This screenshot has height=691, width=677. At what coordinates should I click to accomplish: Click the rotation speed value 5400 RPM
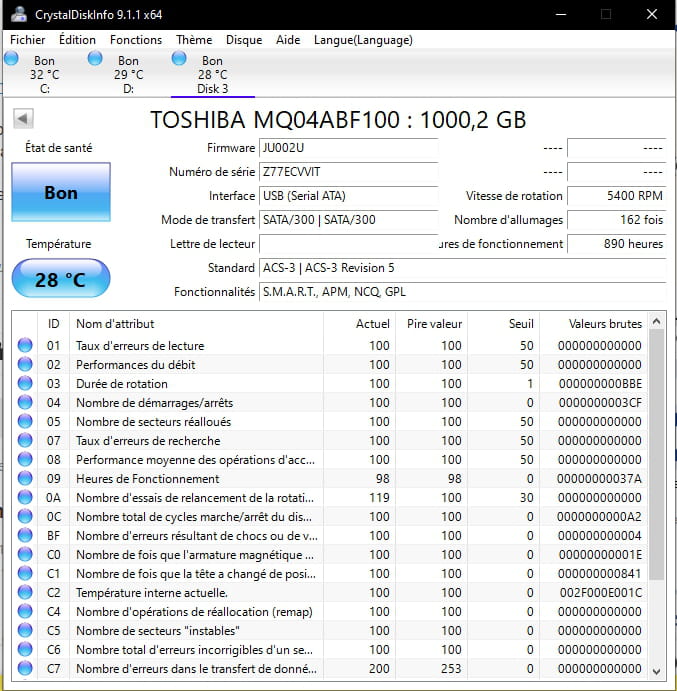click(x=617, y=196)
